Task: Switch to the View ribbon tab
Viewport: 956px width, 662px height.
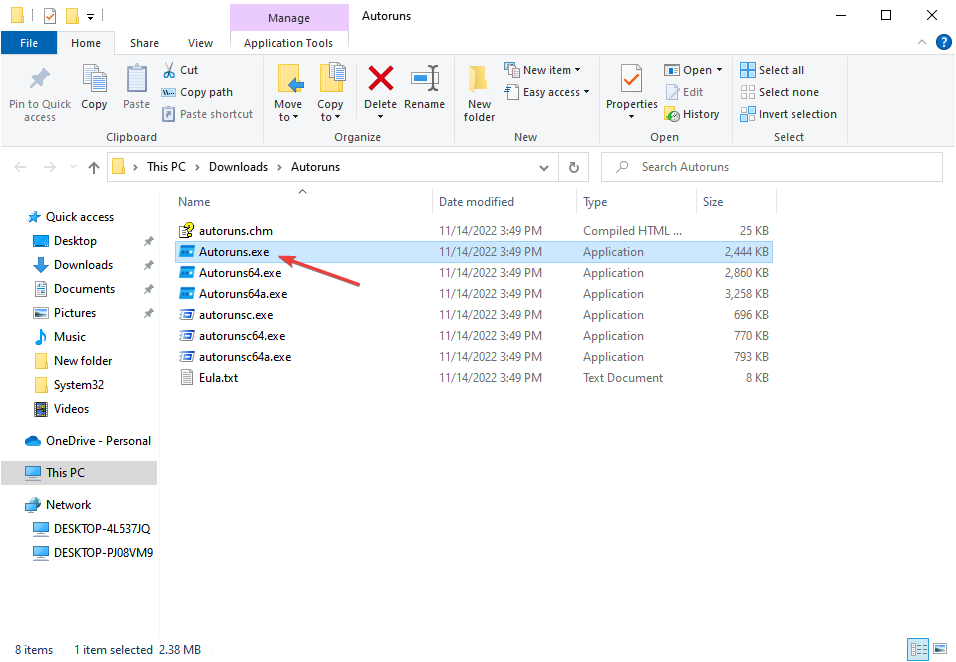Action: 200,43
